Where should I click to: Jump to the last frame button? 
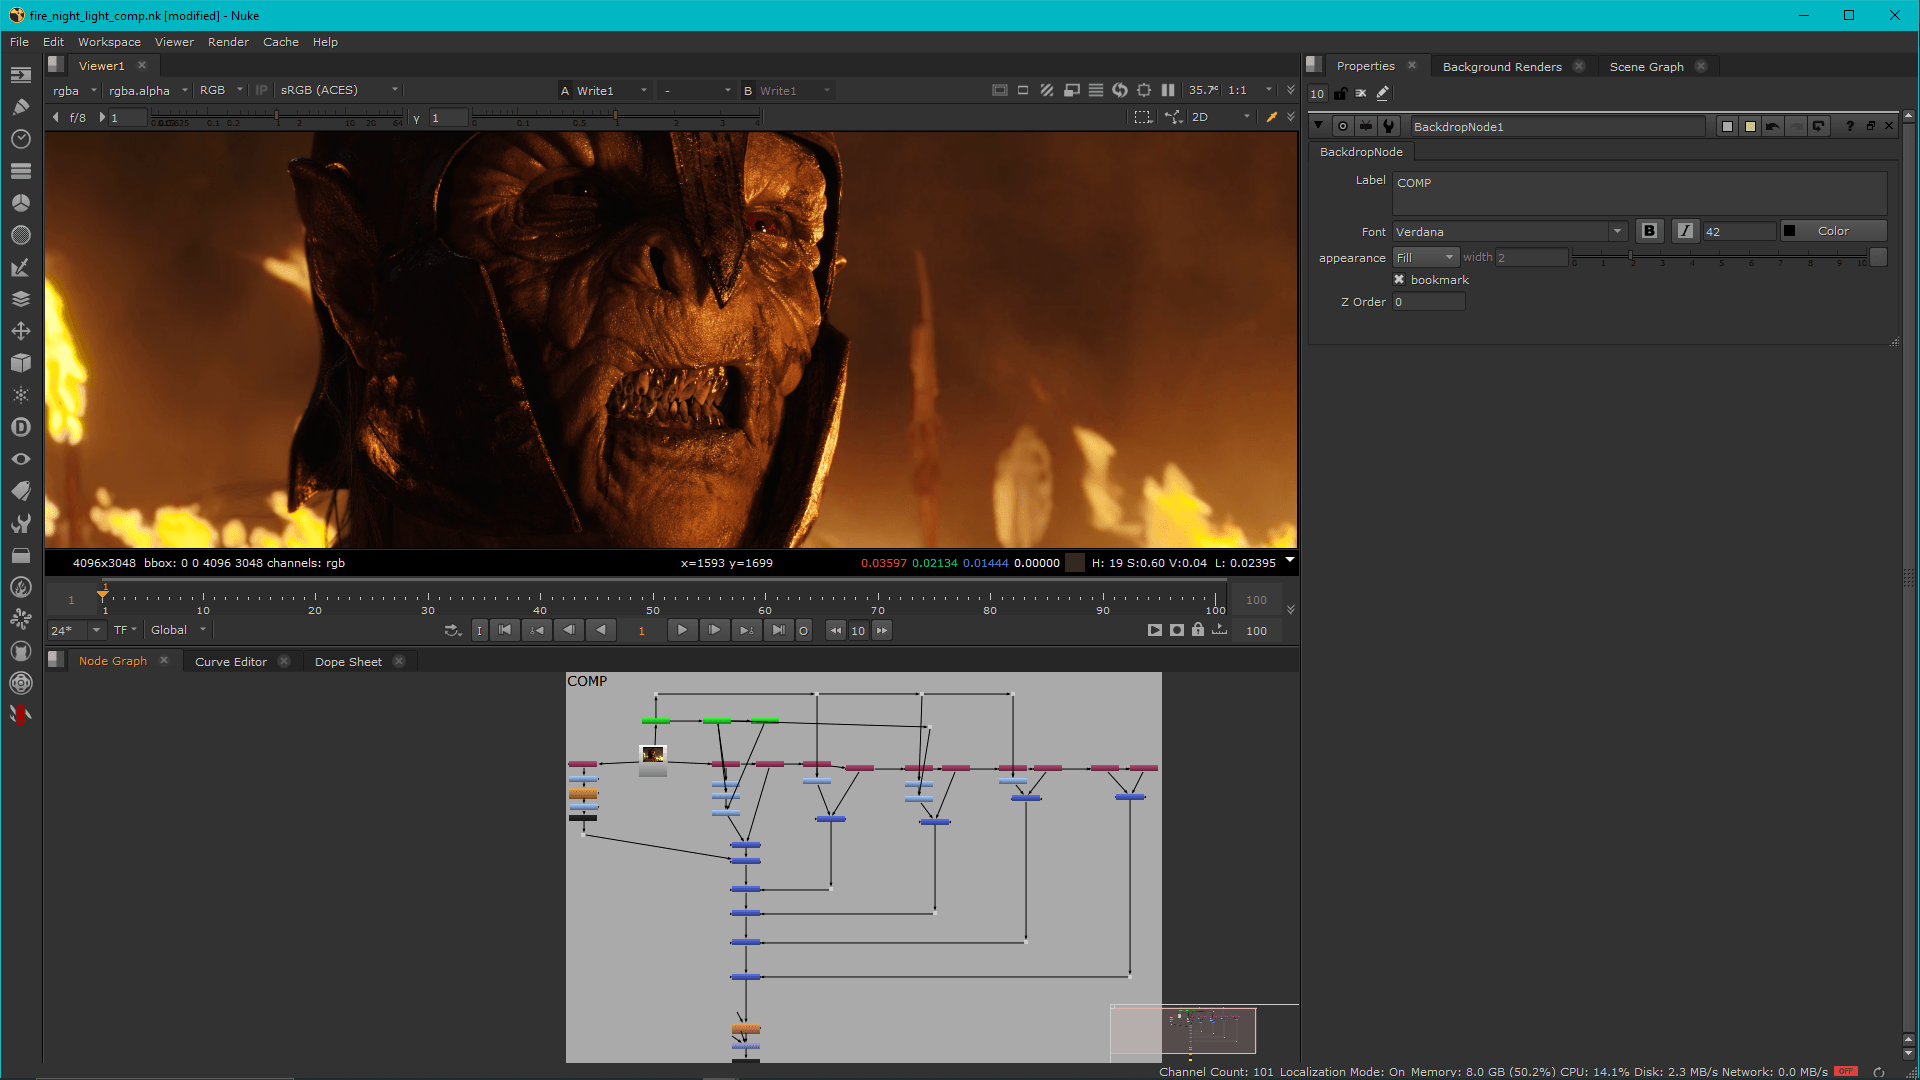[778, 630]
